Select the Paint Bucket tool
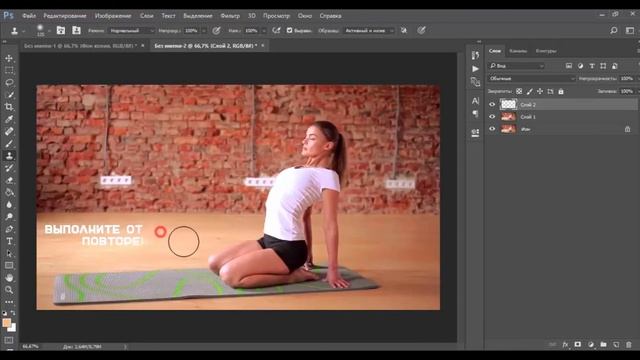Viewport: 640px width, 360px height. coord(9,192)
